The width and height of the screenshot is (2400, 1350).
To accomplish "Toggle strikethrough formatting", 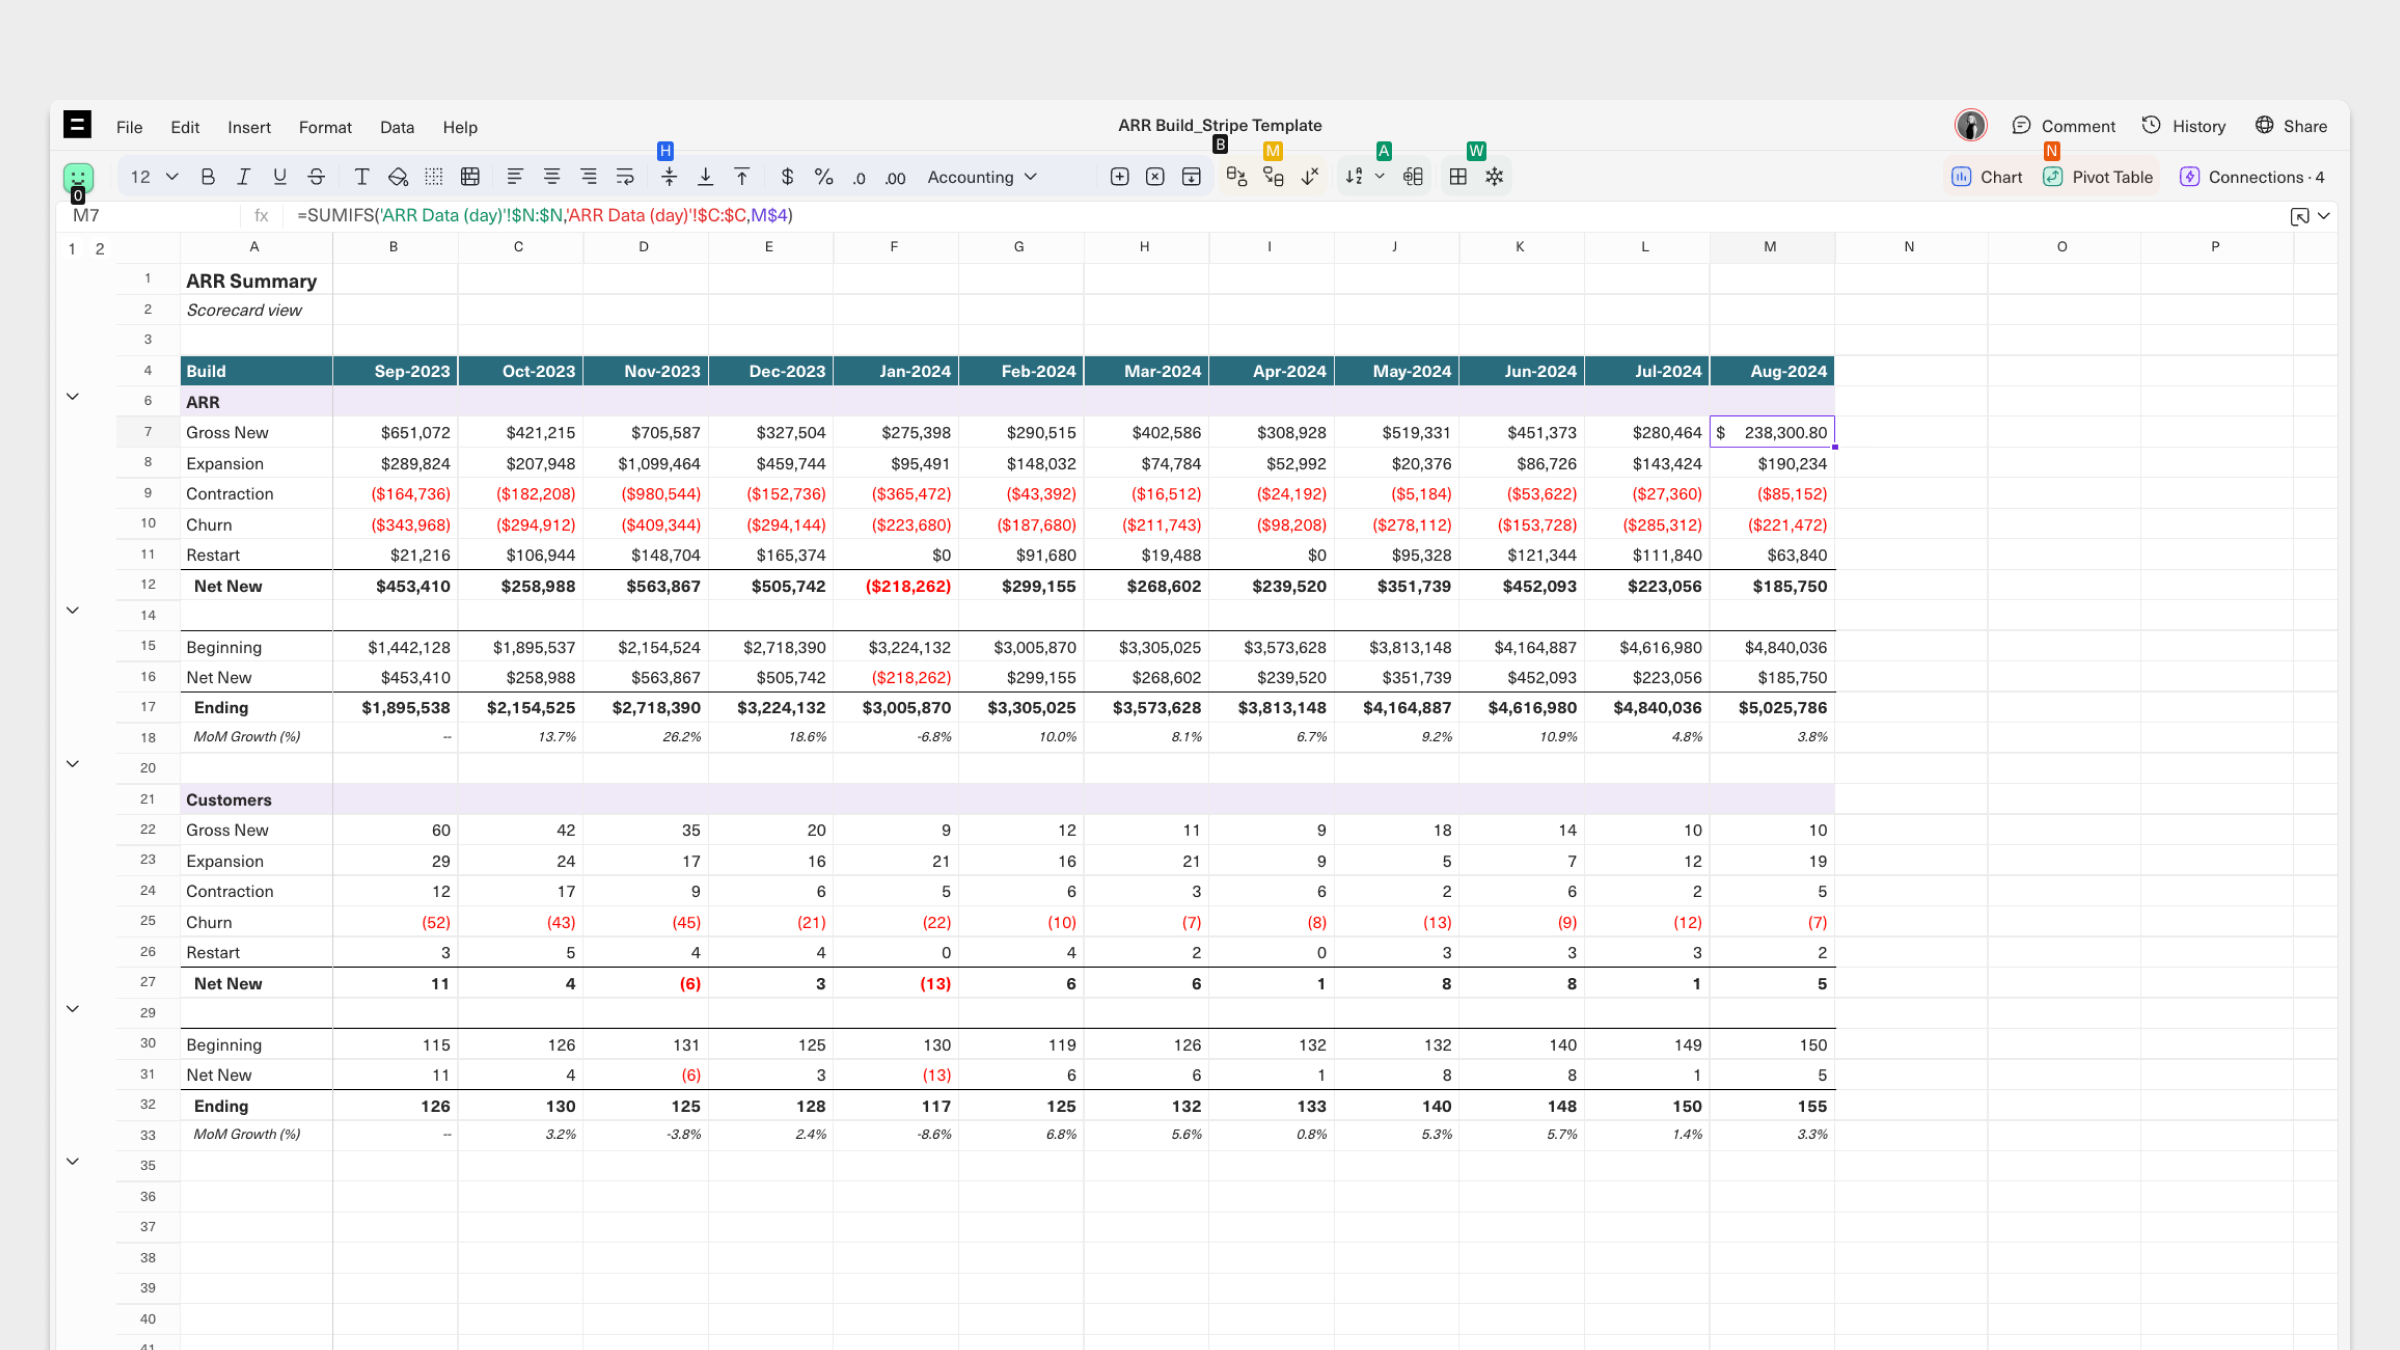I will [316, 177].
